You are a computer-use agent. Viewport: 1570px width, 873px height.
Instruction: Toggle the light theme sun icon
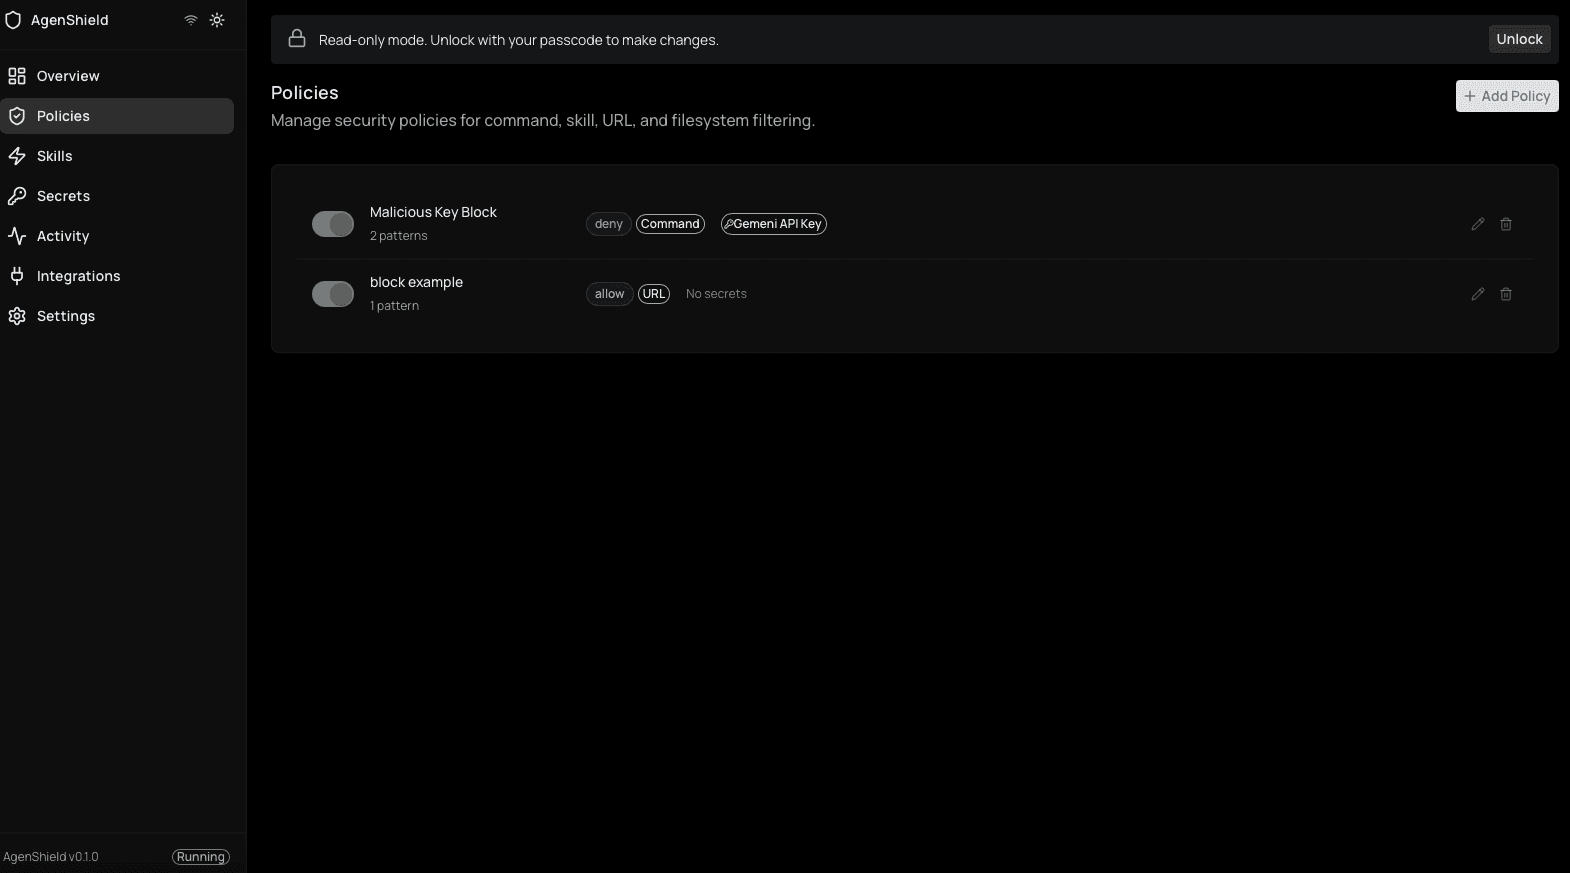[217, 20]
